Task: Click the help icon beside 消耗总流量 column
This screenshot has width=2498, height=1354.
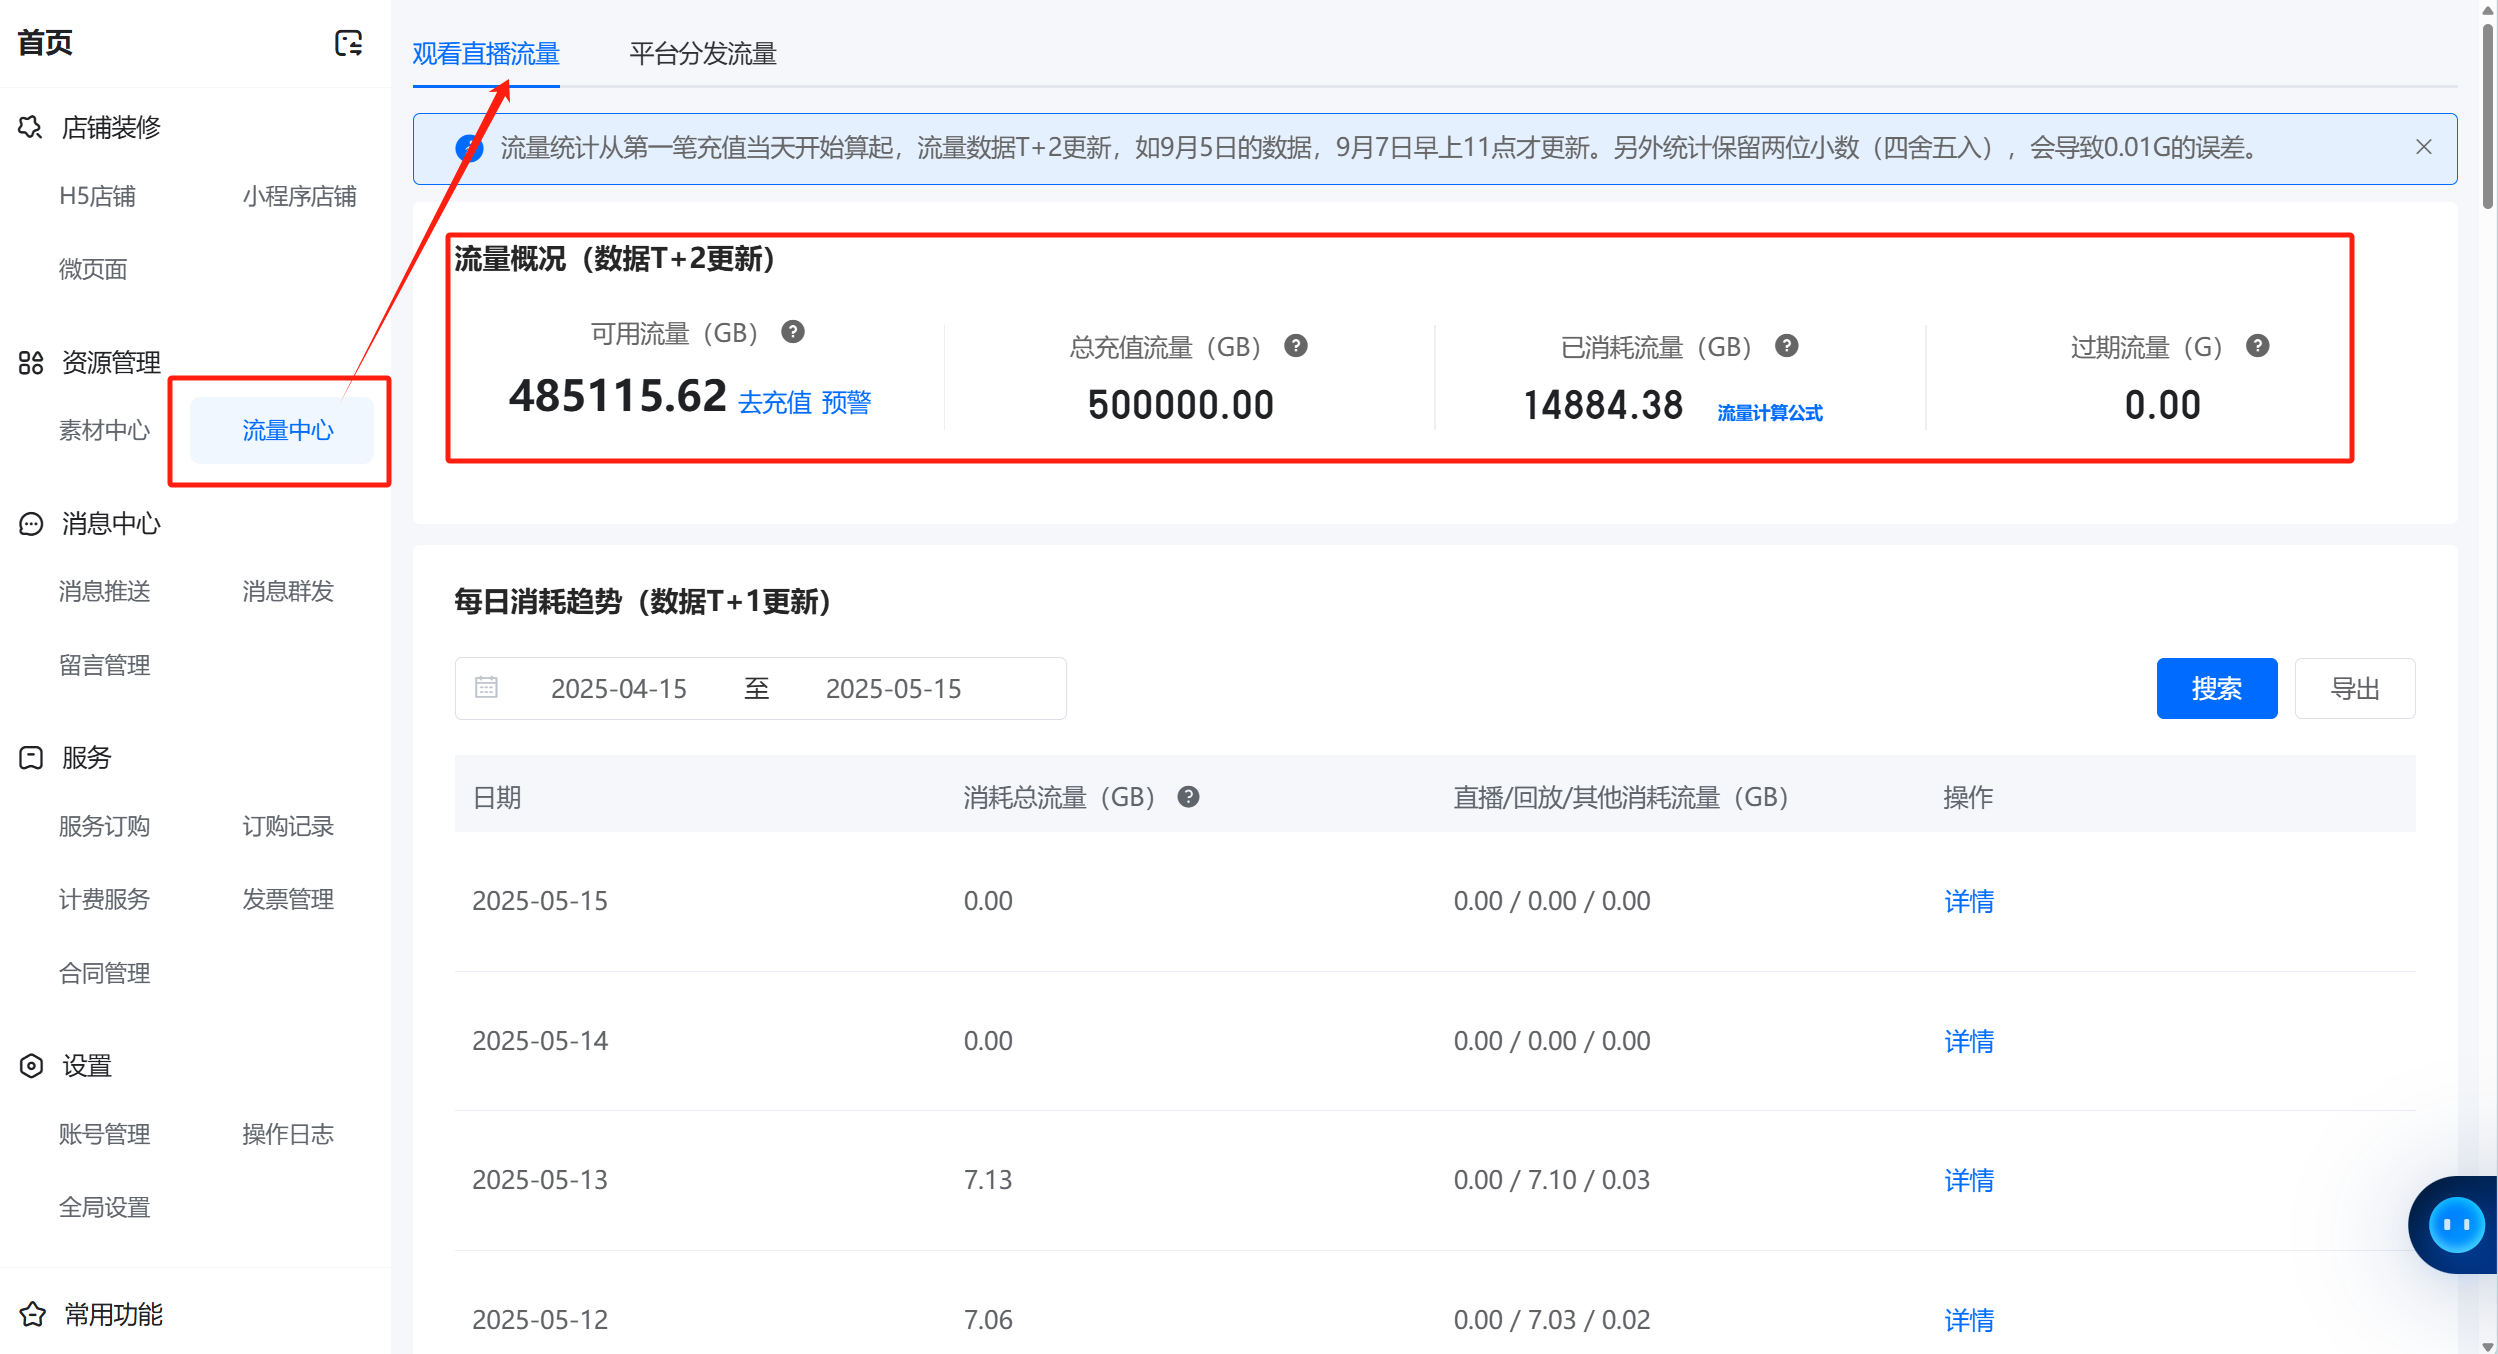Action: (x=1188, y=797)
